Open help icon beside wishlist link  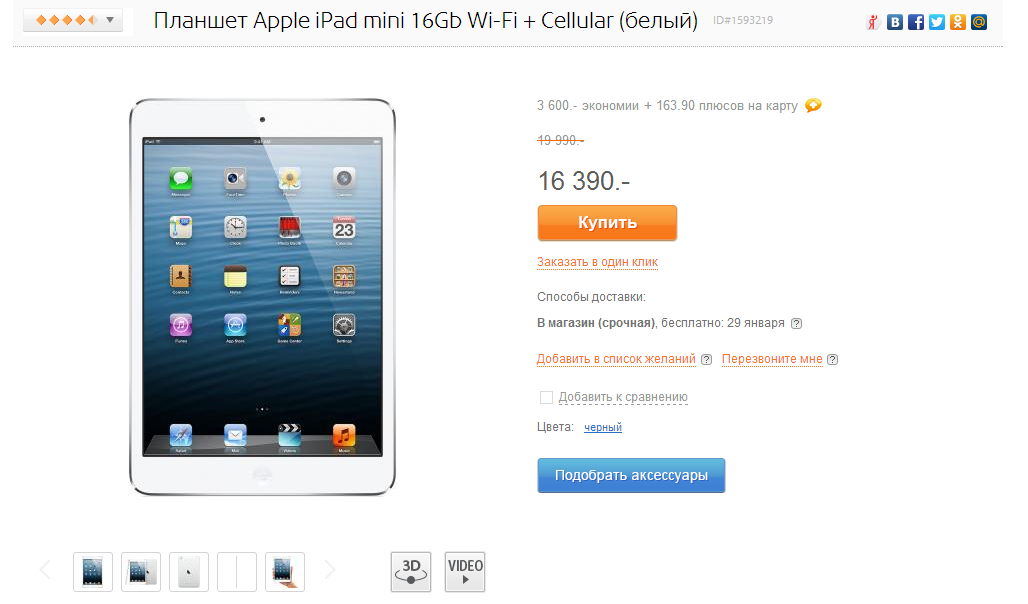click(707, 359)
